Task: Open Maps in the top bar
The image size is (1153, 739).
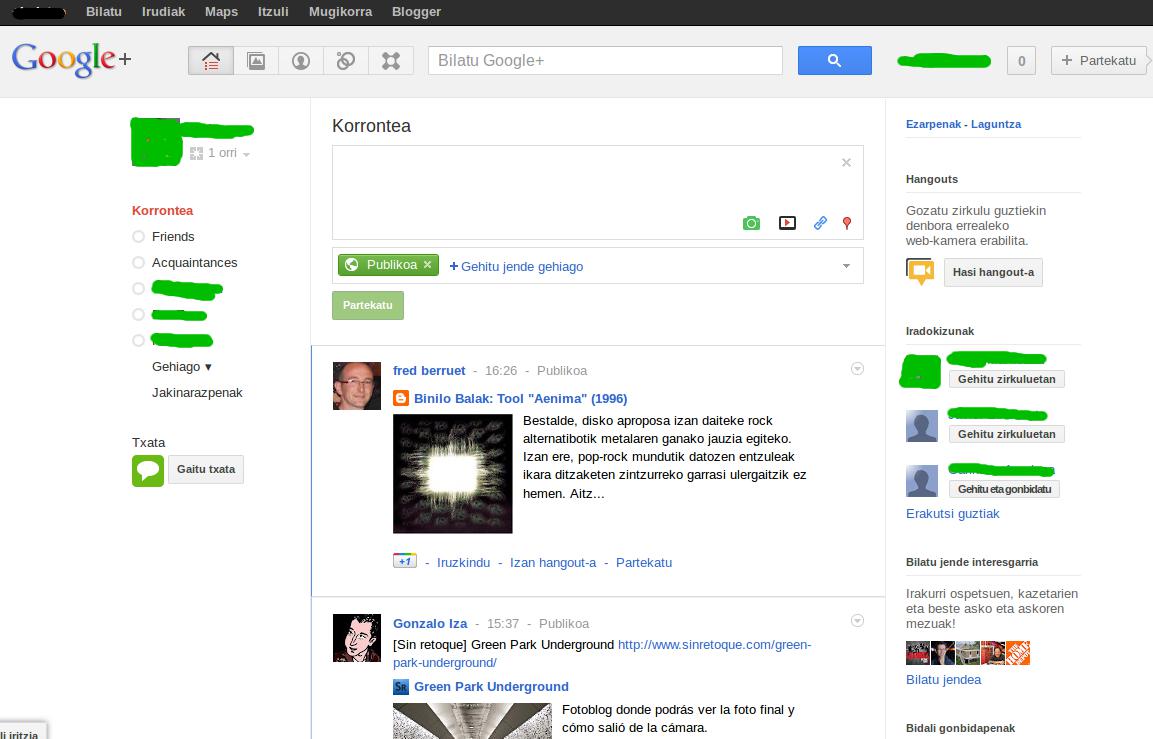Action: [221, 12]
